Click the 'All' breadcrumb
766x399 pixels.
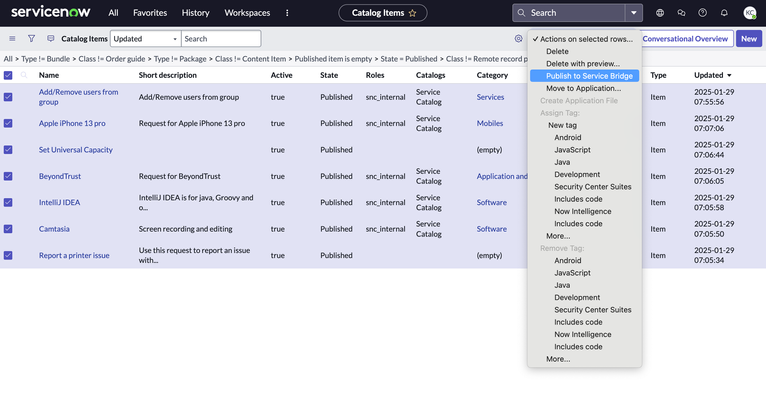[x=8, y=59]
